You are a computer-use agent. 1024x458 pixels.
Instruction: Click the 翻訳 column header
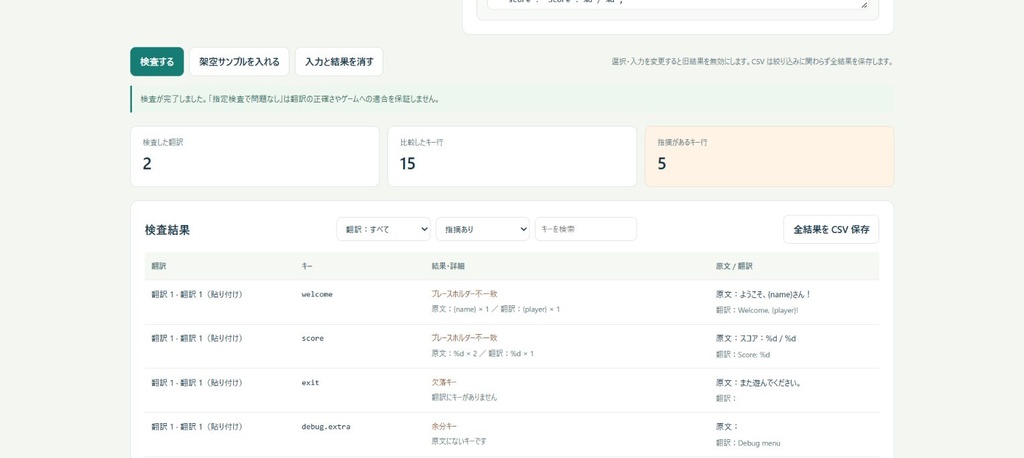coord(159,266)
